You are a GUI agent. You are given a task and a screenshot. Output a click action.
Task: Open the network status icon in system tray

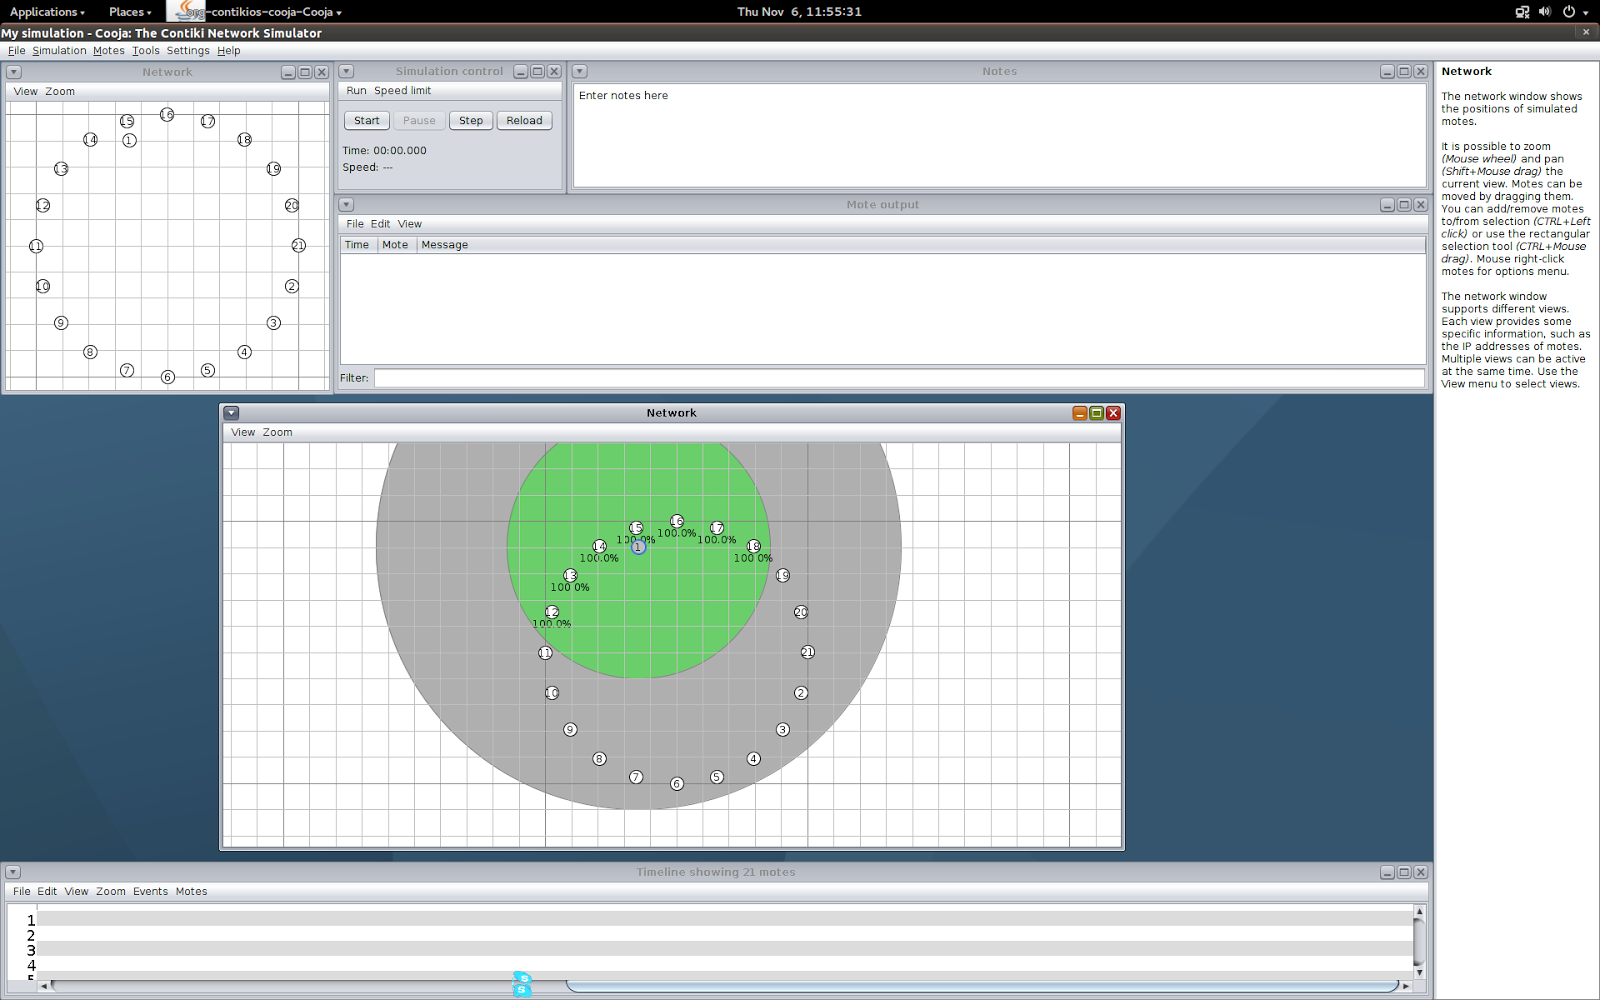coord(1522,12)
